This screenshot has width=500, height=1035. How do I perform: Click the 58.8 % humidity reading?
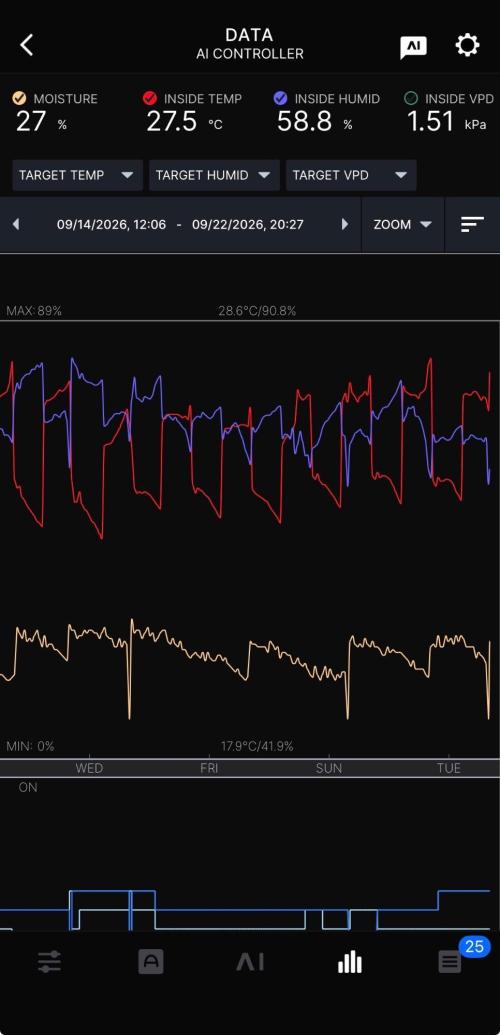[314, 121]
